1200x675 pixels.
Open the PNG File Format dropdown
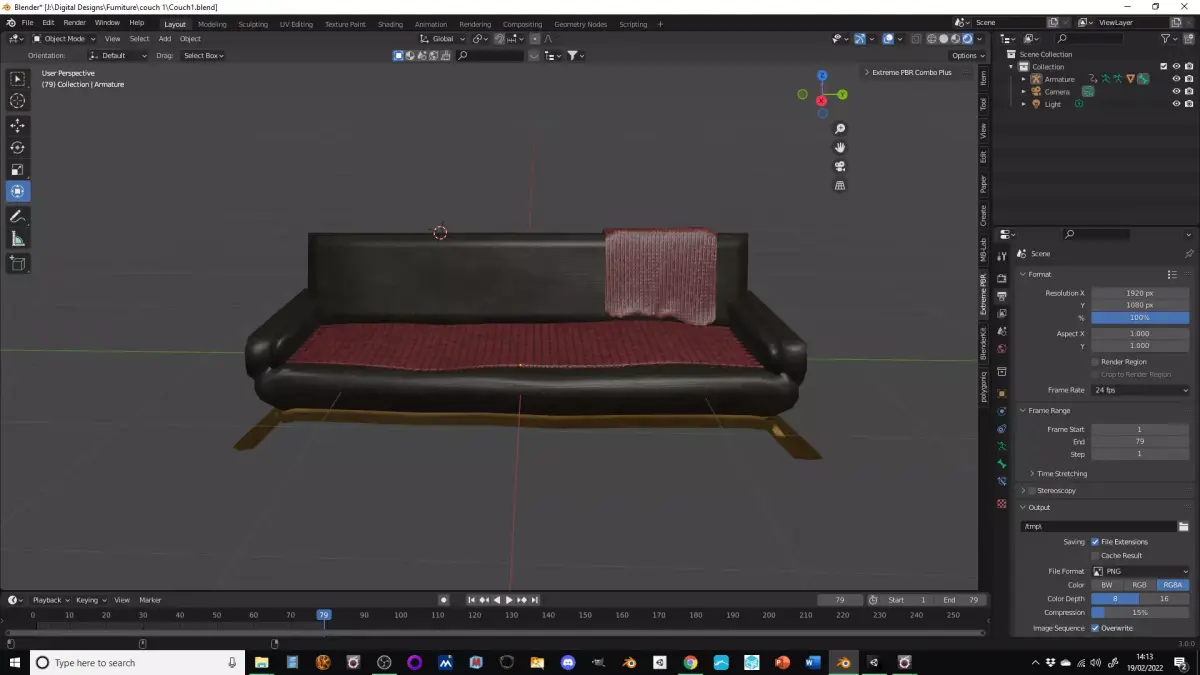[1141, 571]
